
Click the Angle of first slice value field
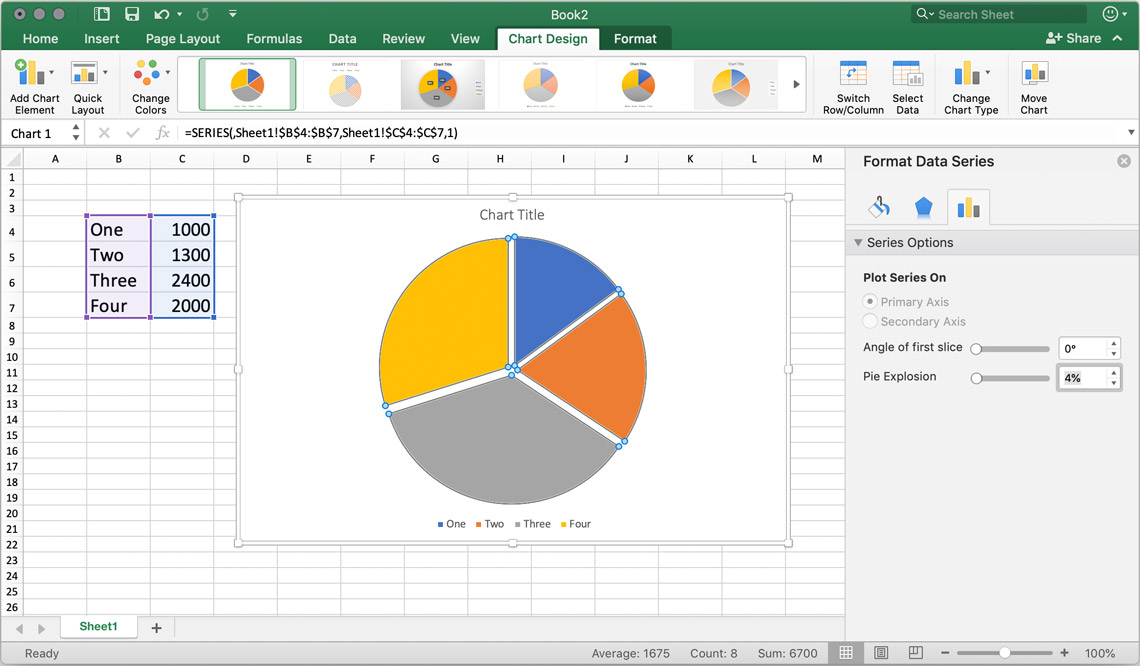[1083, 348]
